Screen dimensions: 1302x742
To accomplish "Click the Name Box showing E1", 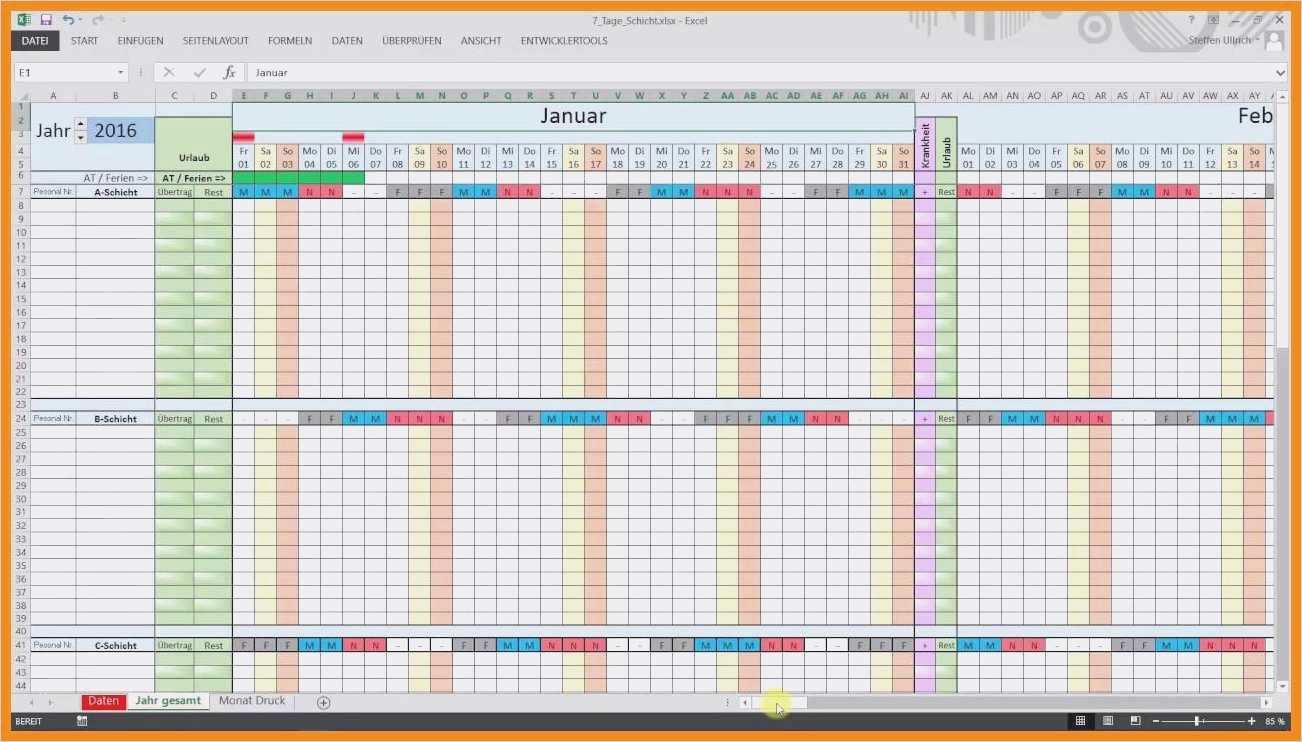I will tap(65, 73).
